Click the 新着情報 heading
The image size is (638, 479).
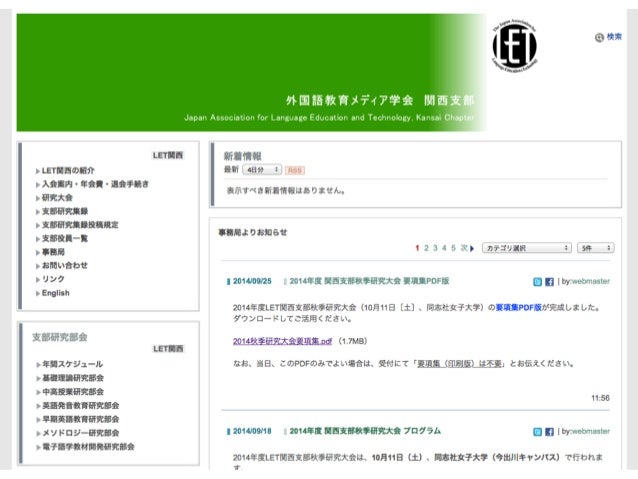(243, 156)
